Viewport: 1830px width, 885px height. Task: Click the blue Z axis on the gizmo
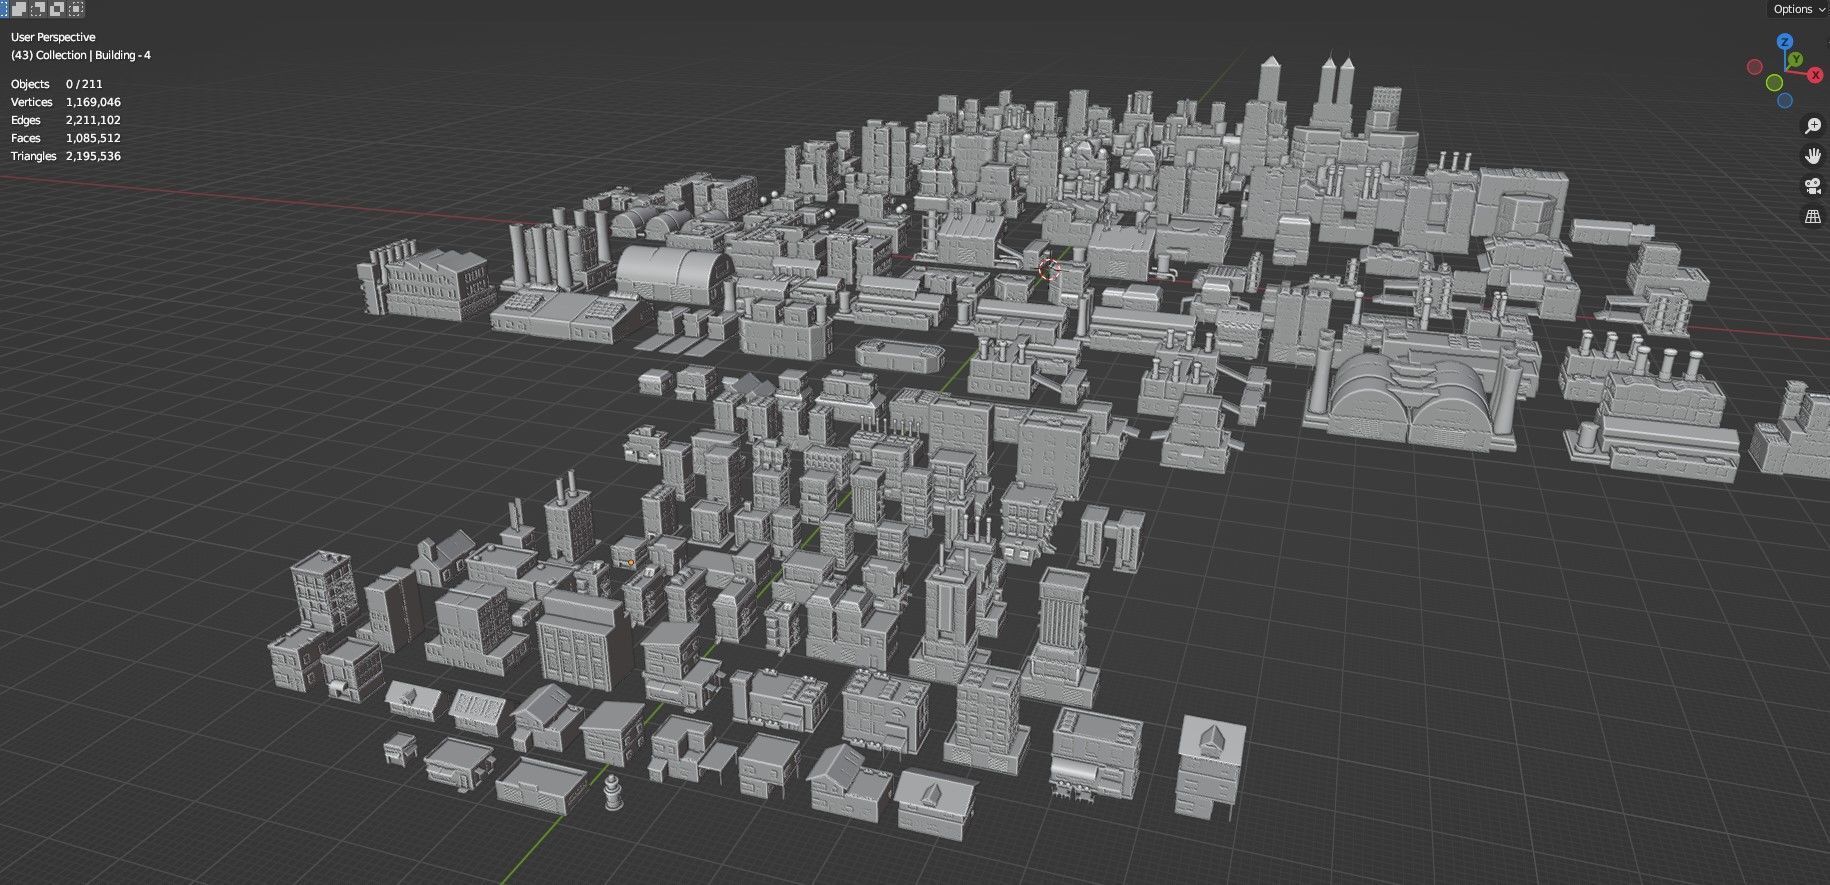pyautogui.click(x=1785, y=42)
